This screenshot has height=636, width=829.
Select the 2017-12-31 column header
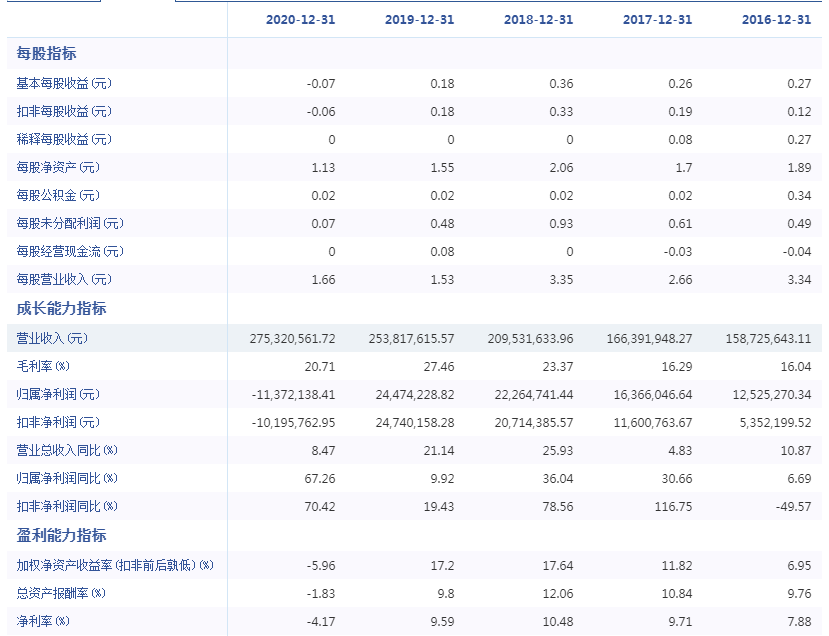[657, 20]
